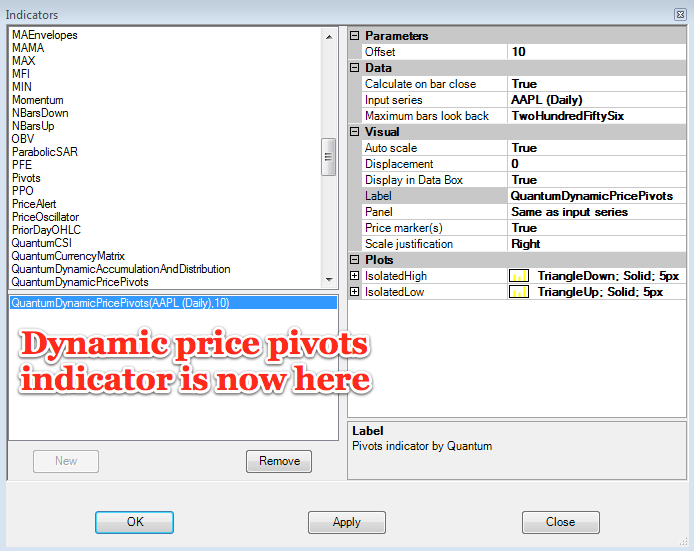
Task: Edit the Label value QuantumDynamicPricePivots
Action: click(x=597, y=196)
